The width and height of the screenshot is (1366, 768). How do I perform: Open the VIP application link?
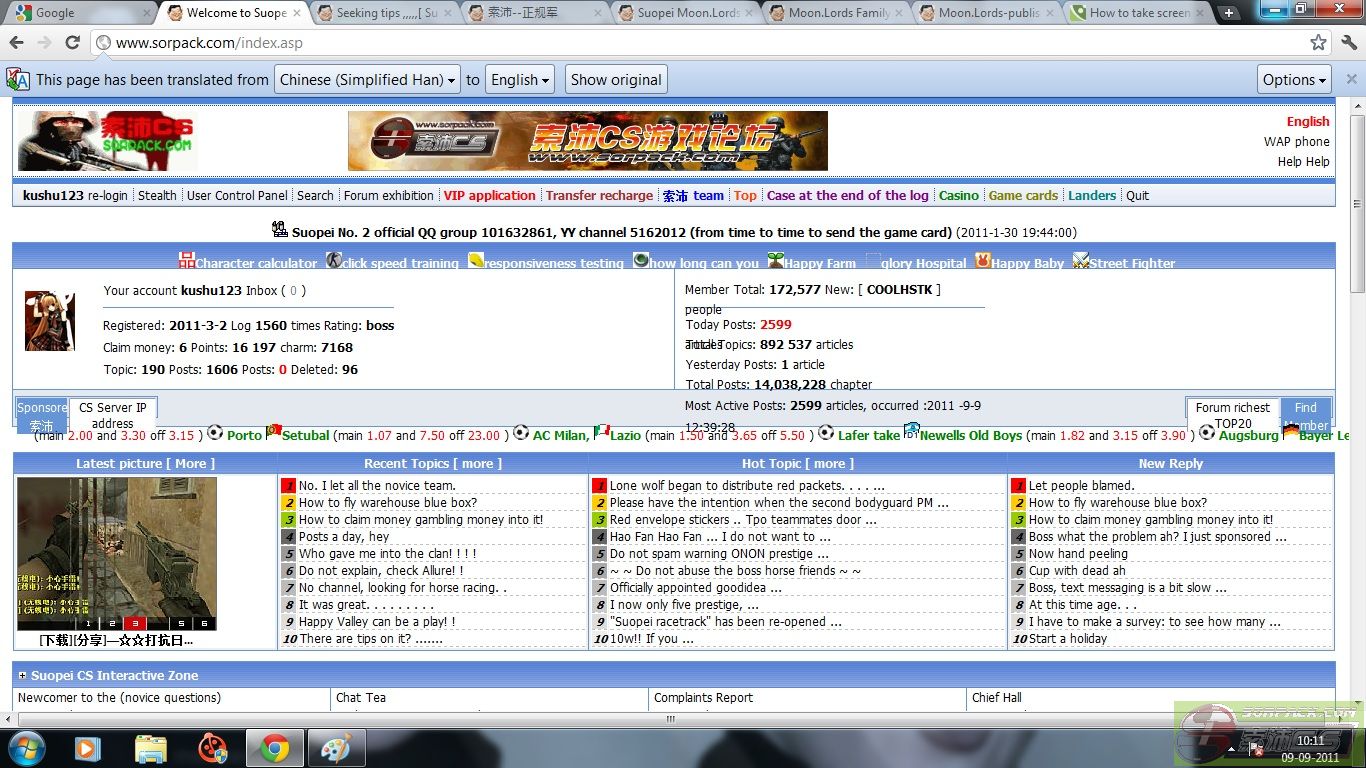click(489, 196)
